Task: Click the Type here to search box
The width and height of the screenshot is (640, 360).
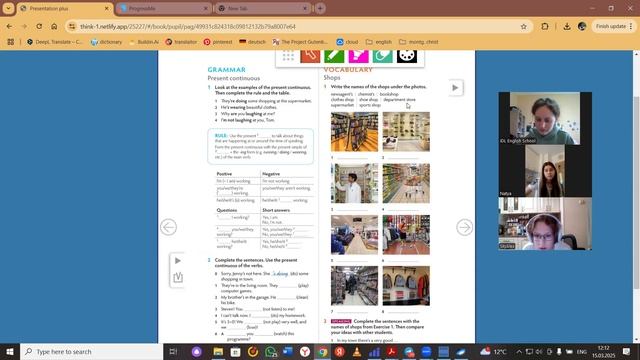Action: click(91, 351)
